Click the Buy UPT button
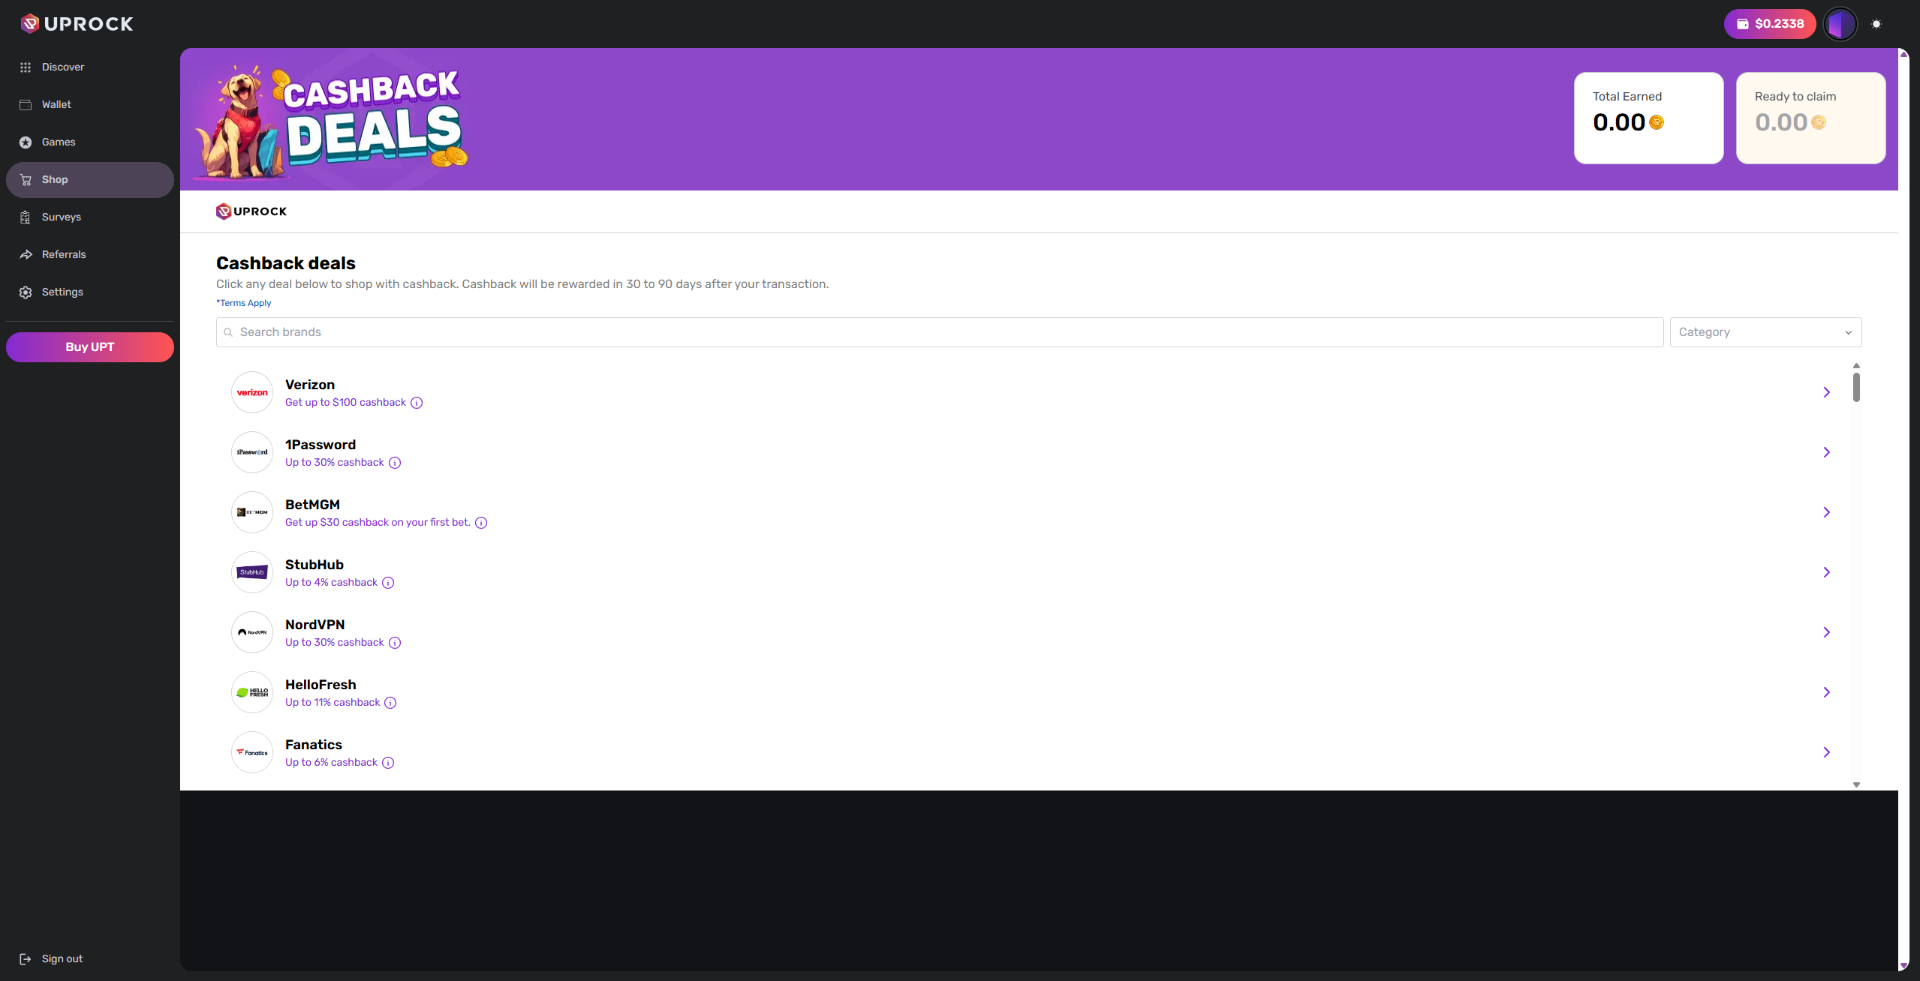This screenshot has height=981, width=1920. coord(90,347)
